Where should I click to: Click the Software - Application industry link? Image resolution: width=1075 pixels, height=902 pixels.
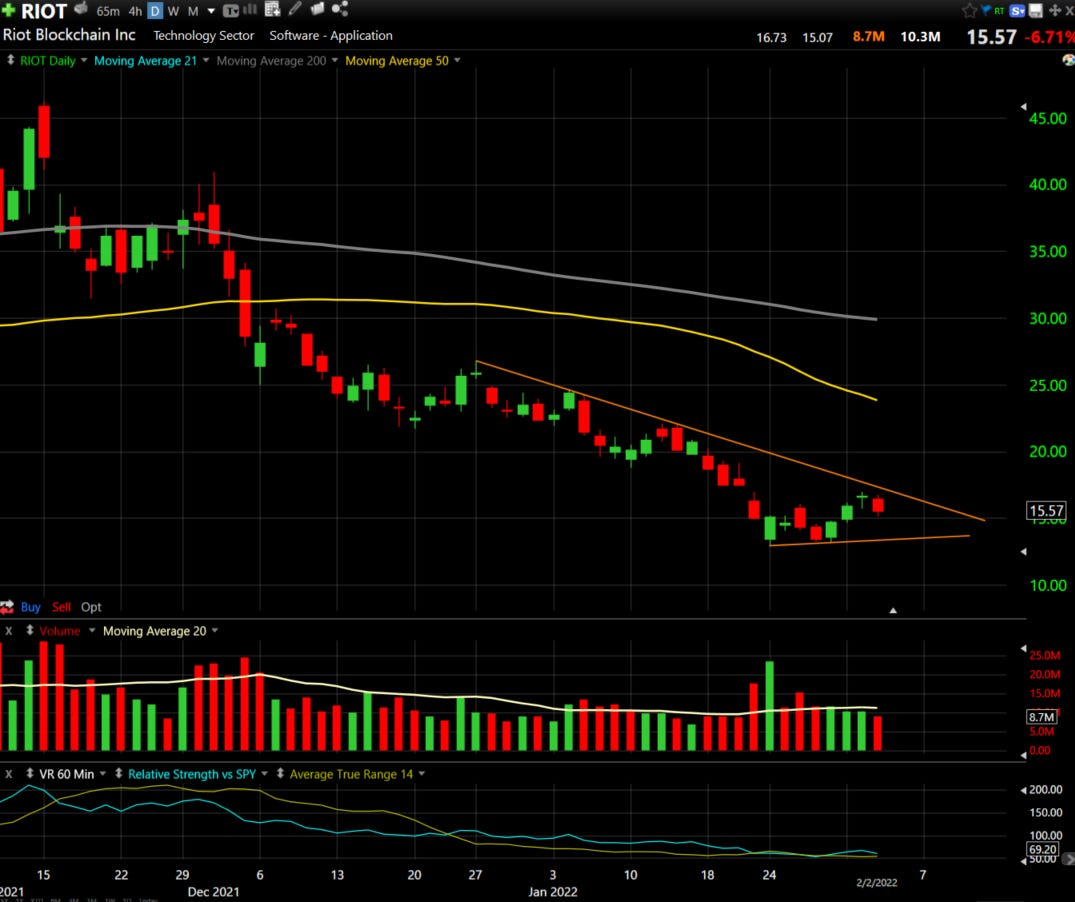coord(331,36)
